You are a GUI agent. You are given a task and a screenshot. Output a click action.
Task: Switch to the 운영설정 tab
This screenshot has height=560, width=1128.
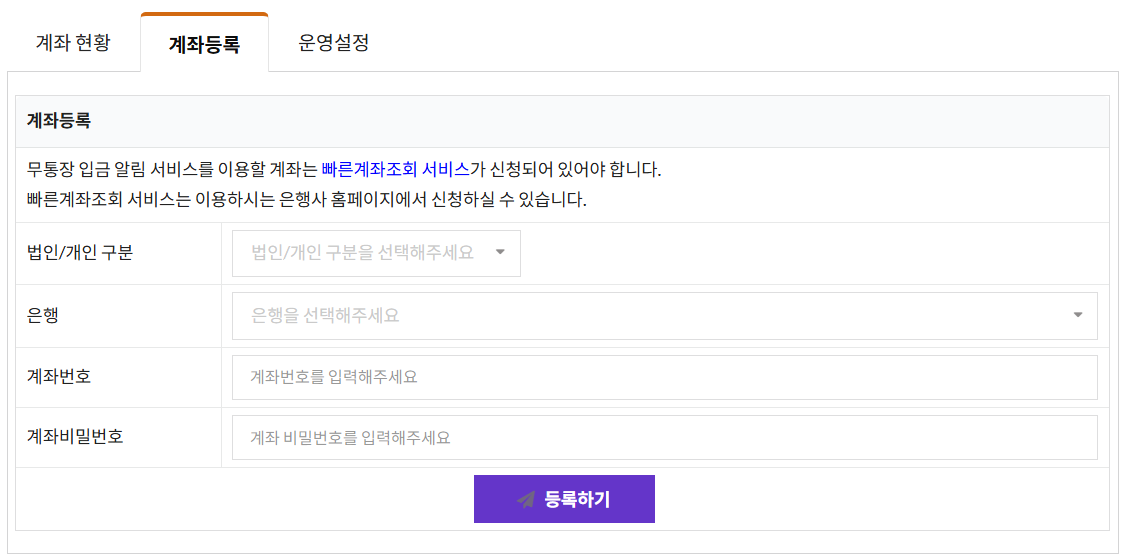point(334,43)
